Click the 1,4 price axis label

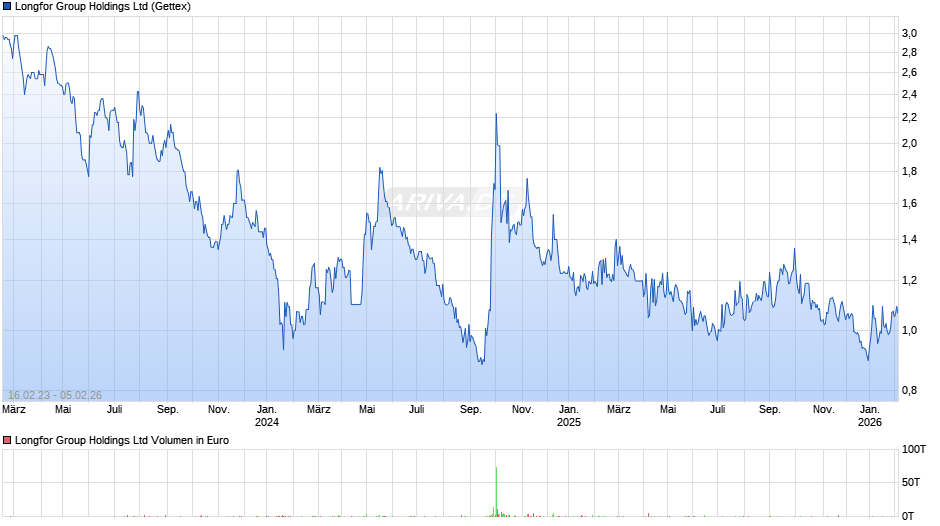tap(909, 239)
